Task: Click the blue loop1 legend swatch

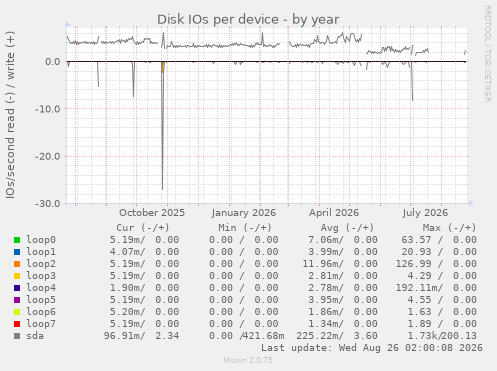Action: (17, 252)
